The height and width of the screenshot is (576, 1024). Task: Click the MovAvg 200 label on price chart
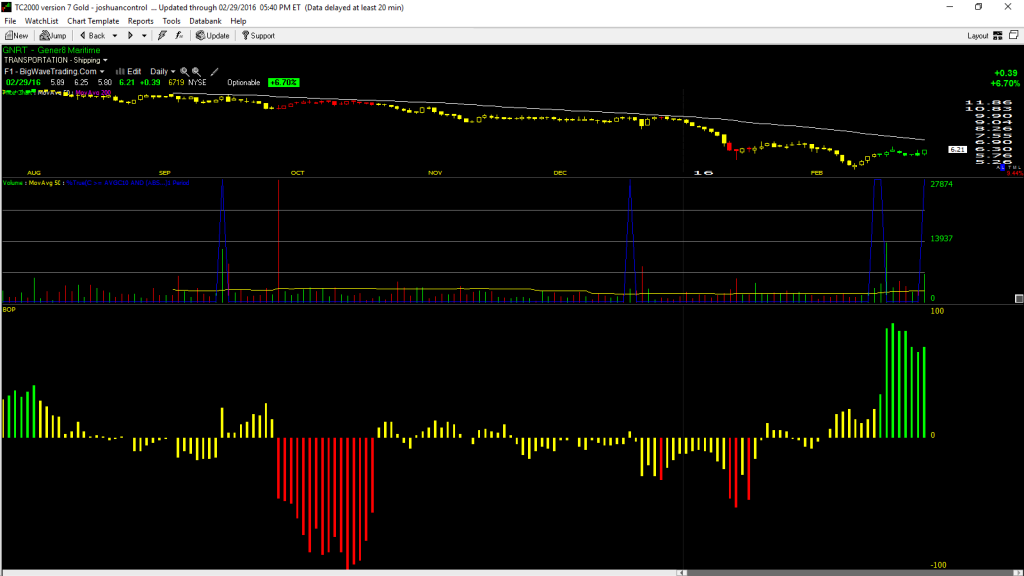coord(93,93)
